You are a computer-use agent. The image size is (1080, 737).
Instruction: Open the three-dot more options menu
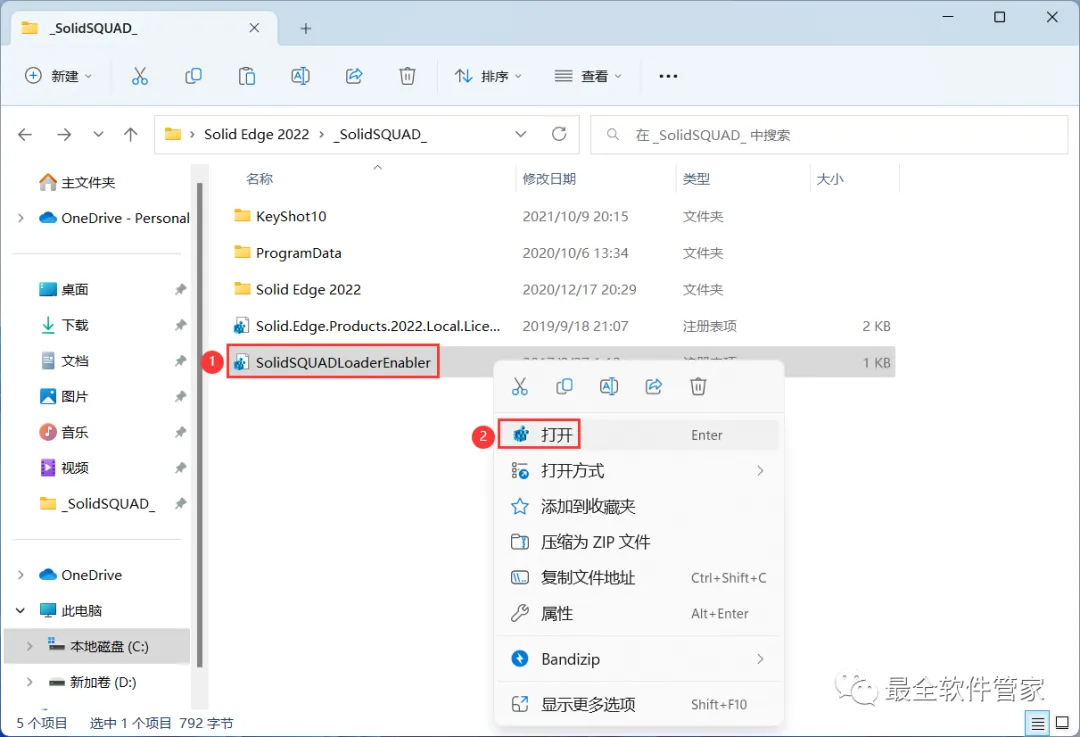668,76
